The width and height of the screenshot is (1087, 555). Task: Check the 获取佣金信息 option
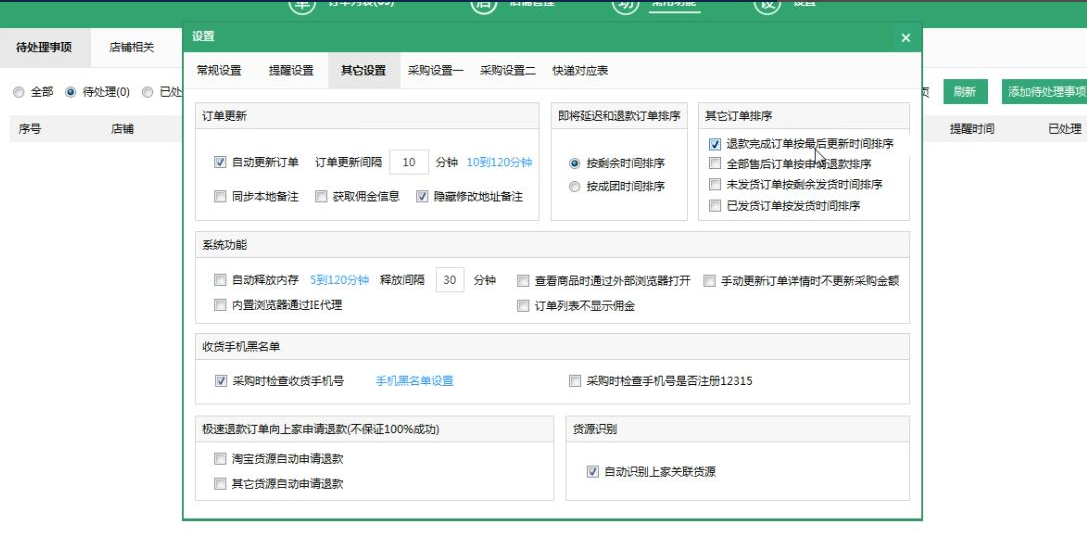point(321,197)
